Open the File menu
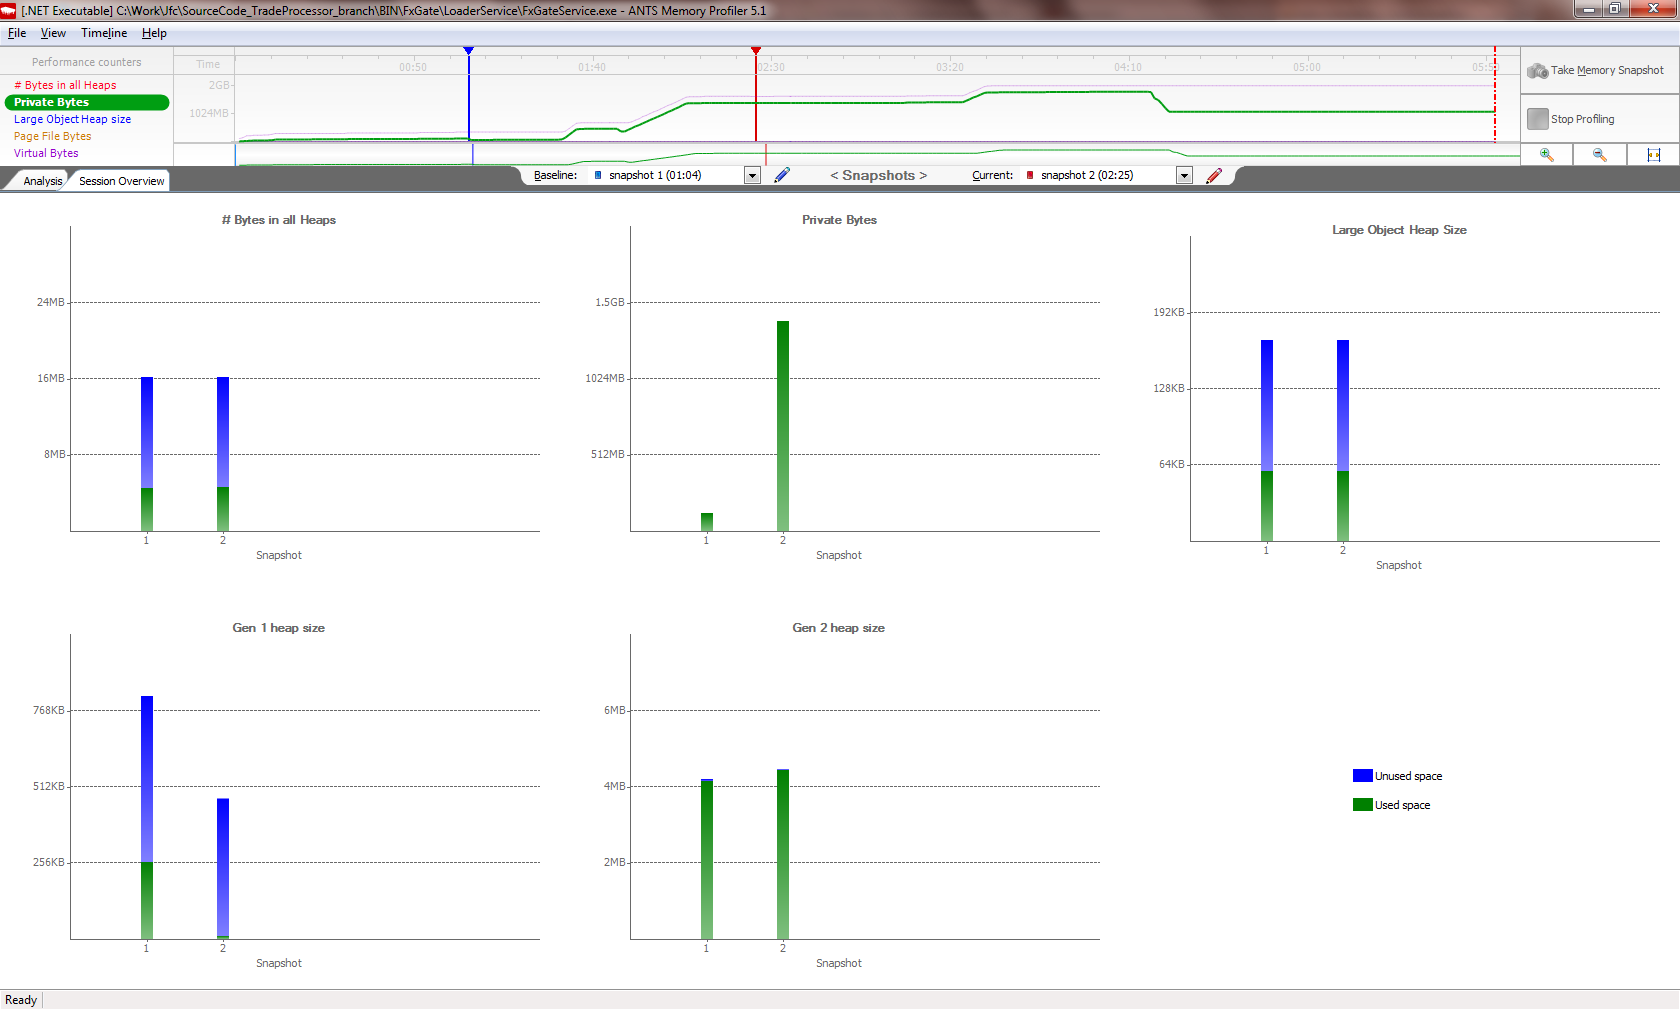 [17, 33]
